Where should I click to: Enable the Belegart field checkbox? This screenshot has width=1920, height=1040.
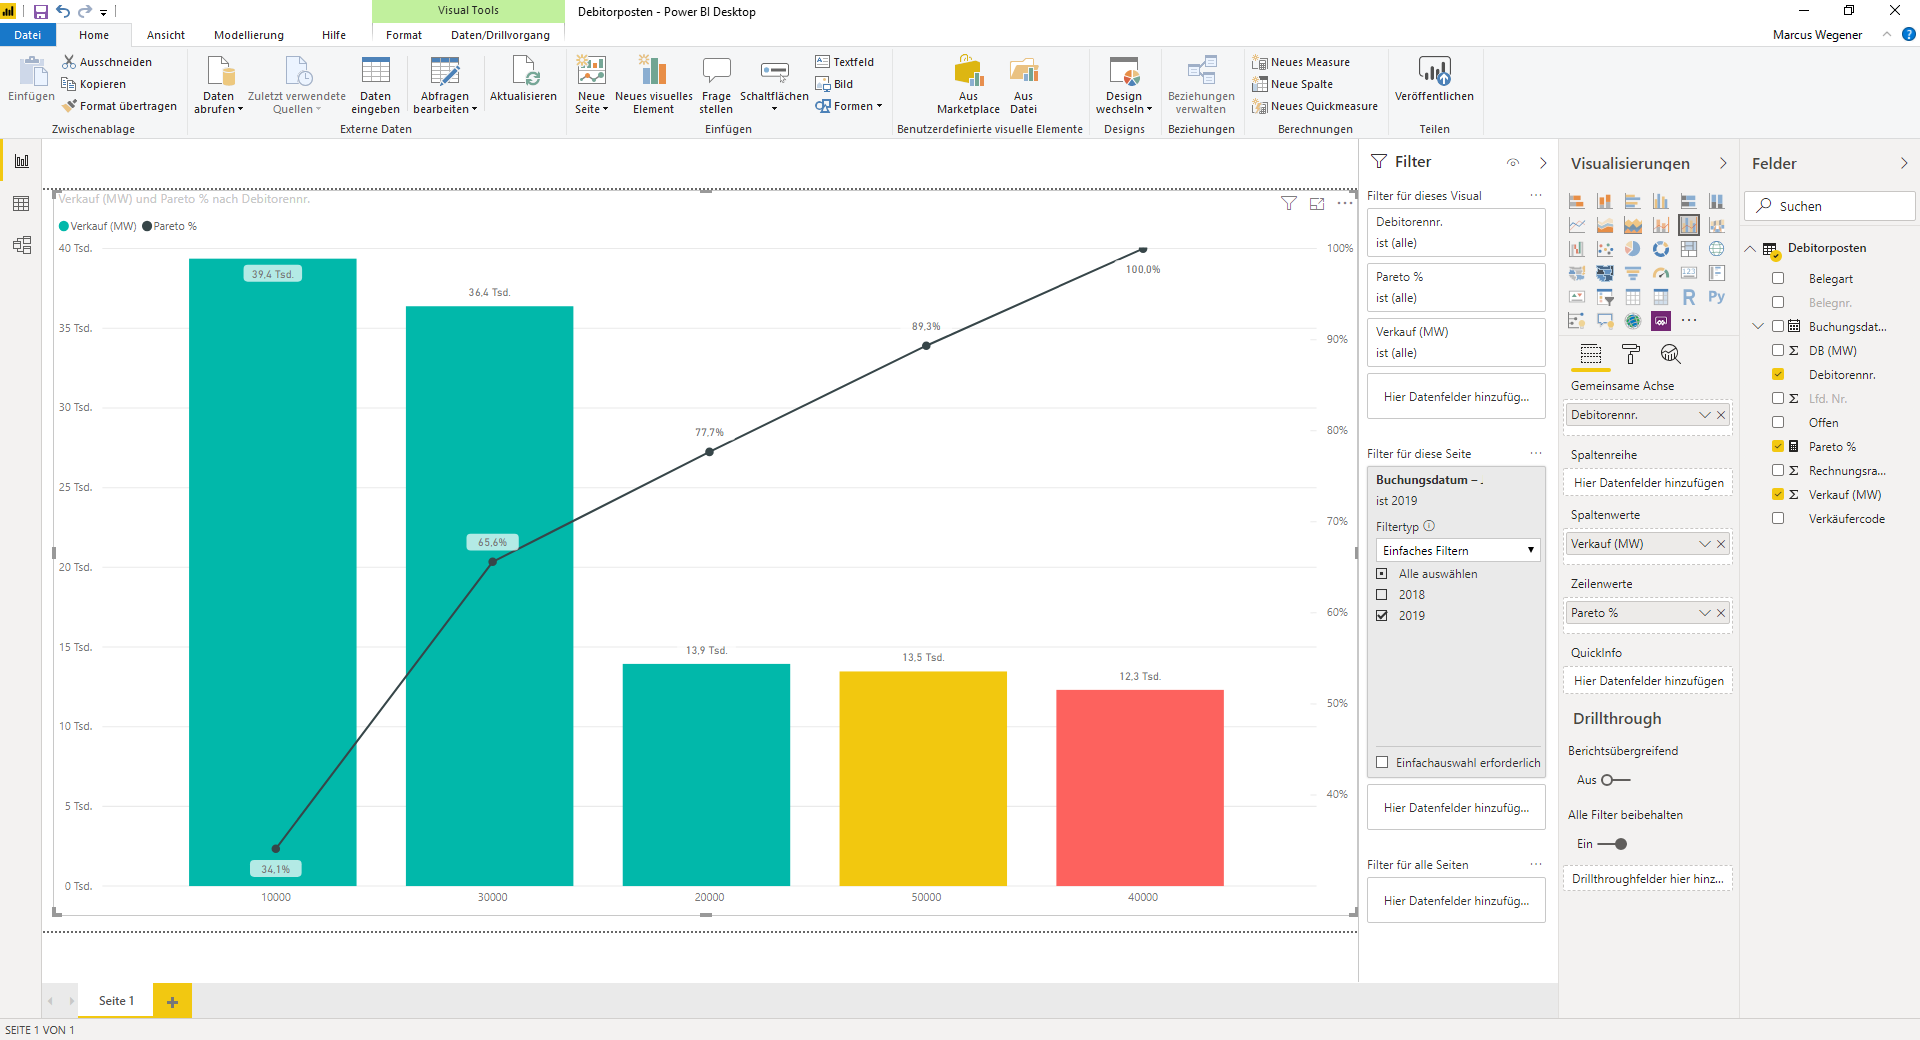(x=1778, y=279)
